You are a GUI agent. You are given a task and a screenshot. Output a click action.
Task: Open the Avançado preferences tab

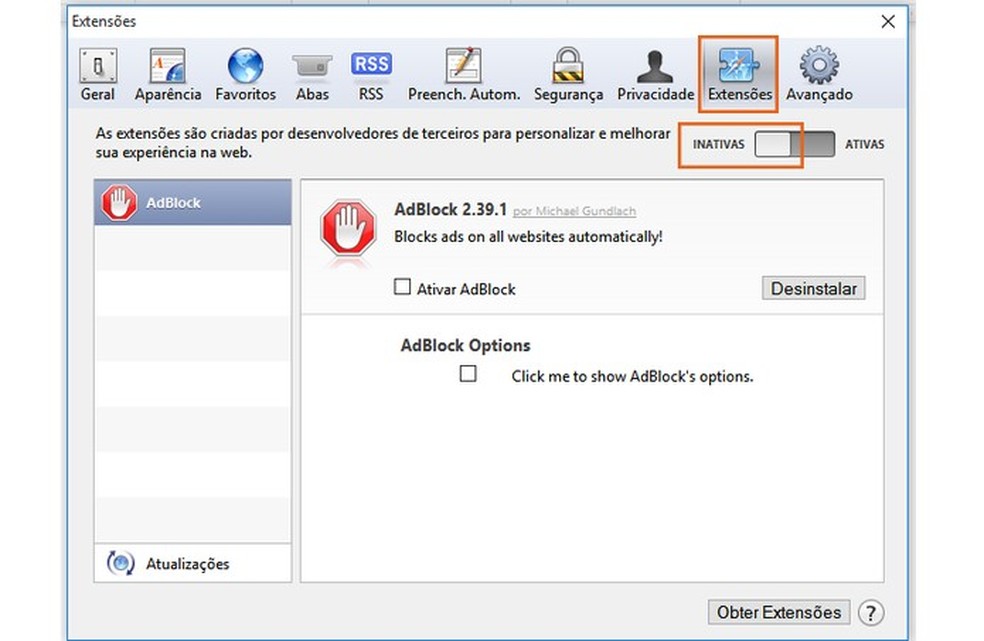(819, 75)
